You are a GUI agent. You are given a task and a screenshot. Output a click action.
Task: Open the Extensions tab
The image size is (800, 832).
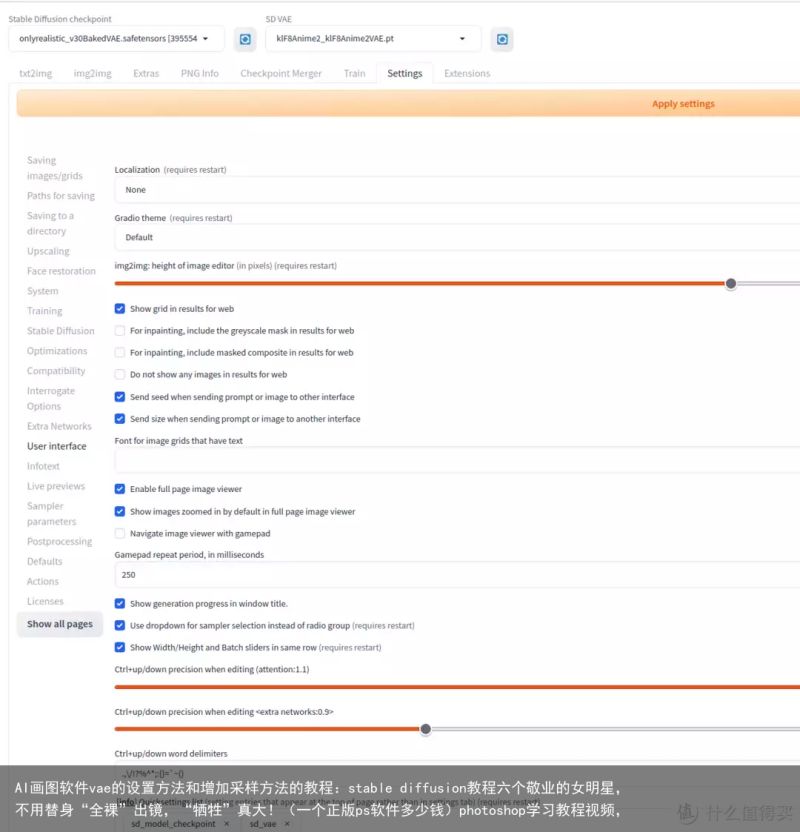click(467, 73)
